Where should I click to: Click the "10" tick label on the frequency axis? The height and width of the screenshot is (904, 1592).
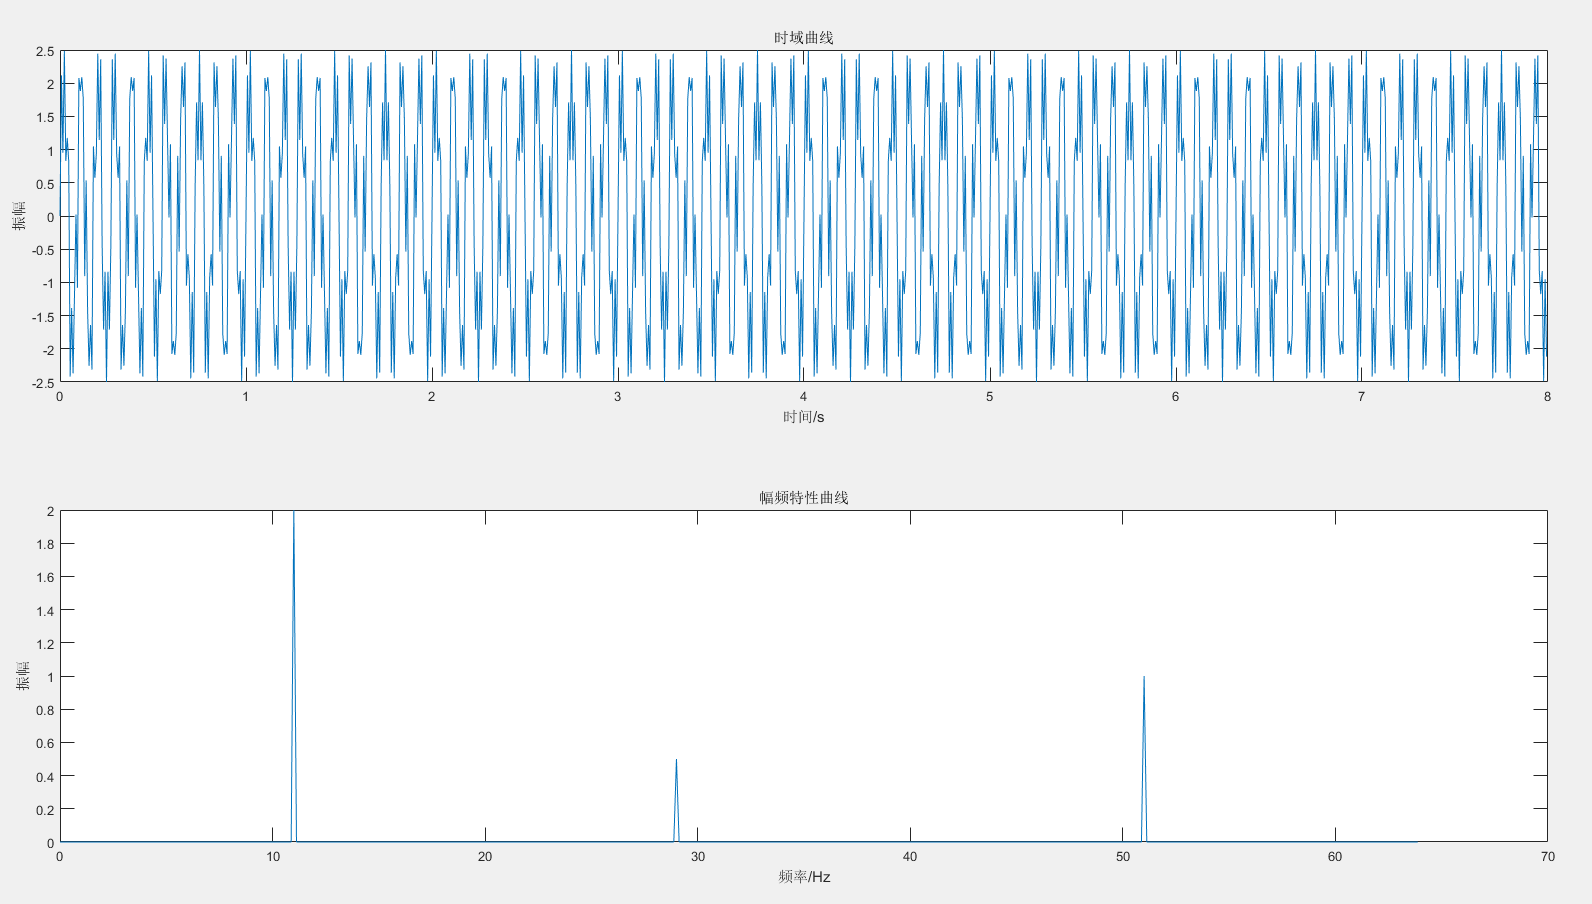pyautogui.click(x=273, y=857)
